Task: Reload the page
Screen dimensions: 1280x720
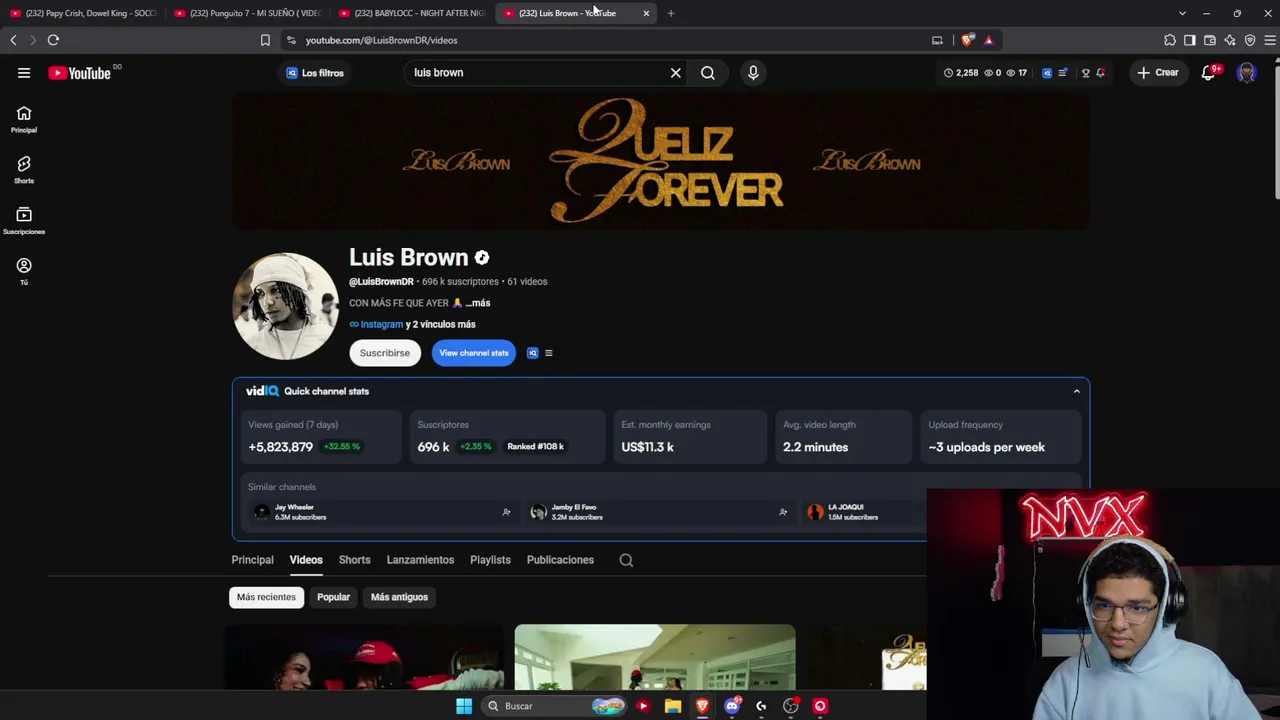Action: coord(53,40)
